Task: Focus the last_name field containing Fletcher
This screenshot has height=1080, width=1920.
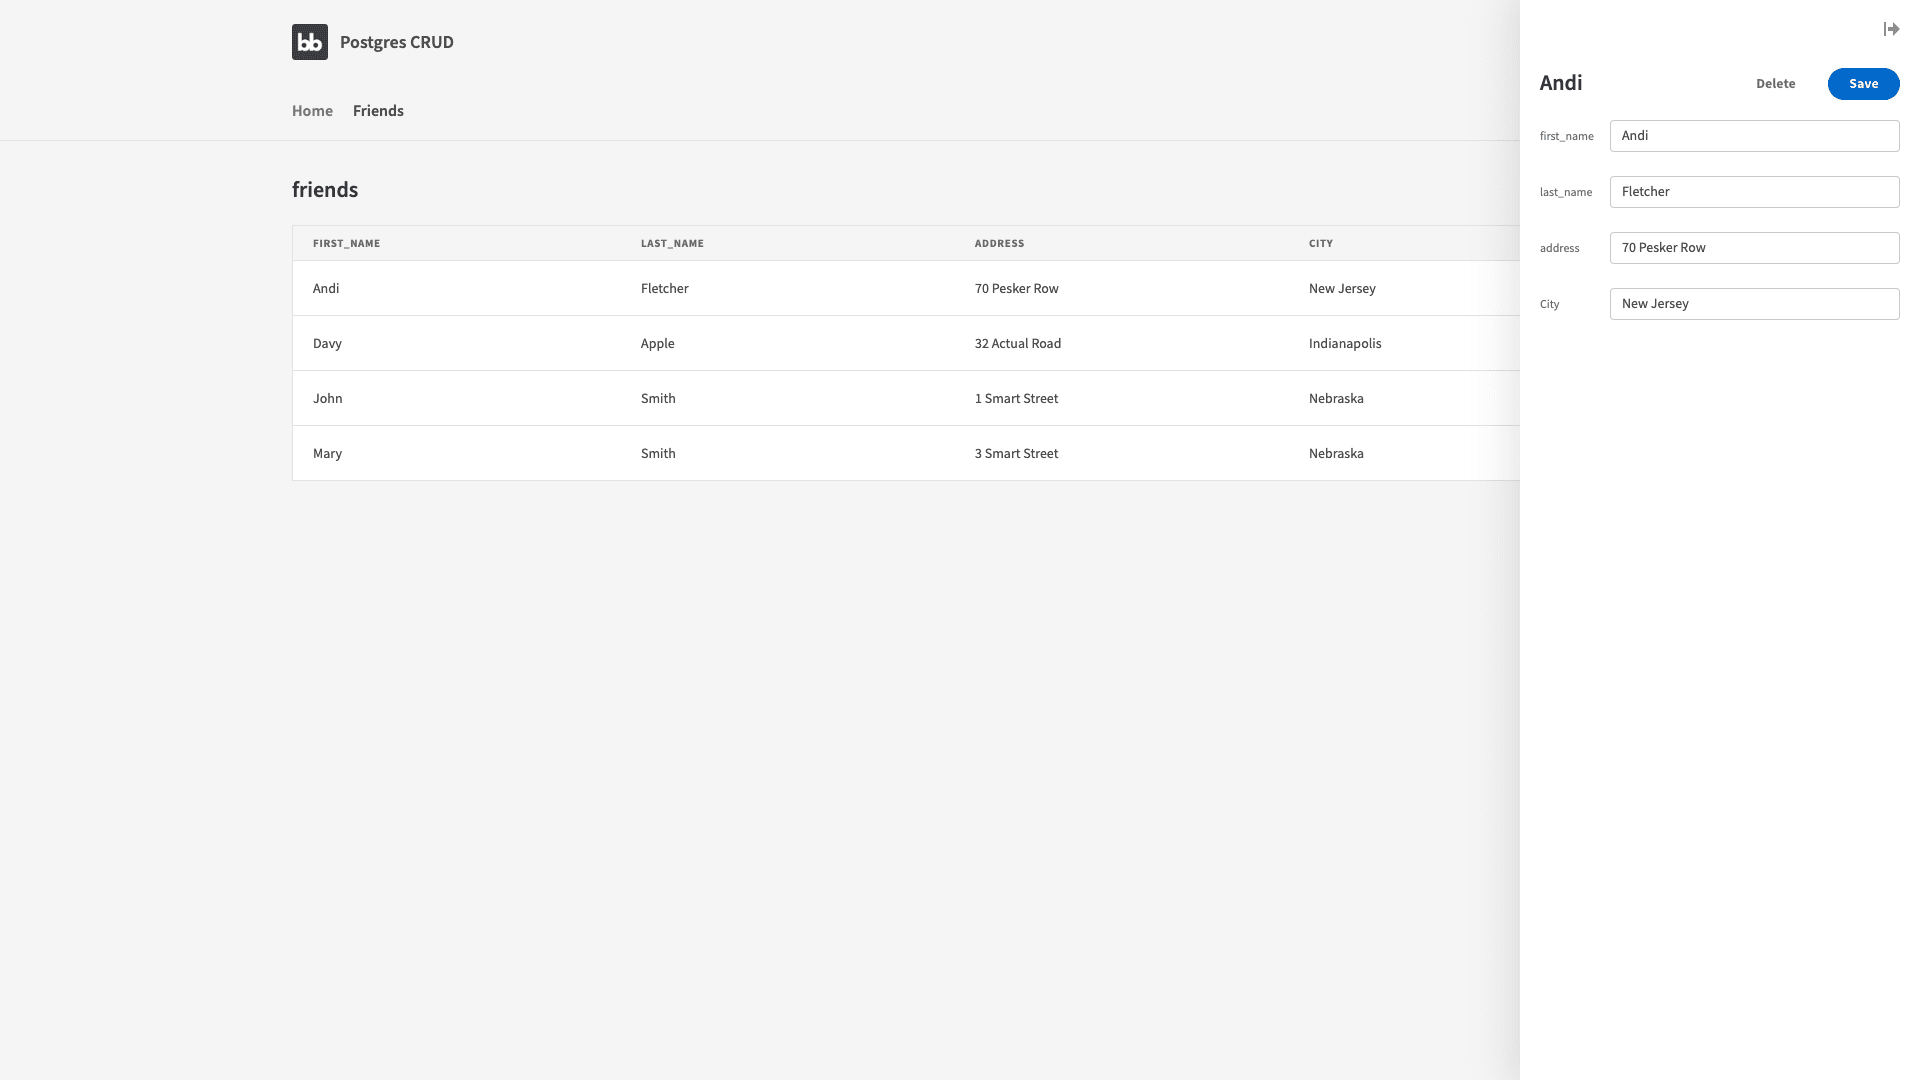Action: [x=1754, y=192]
